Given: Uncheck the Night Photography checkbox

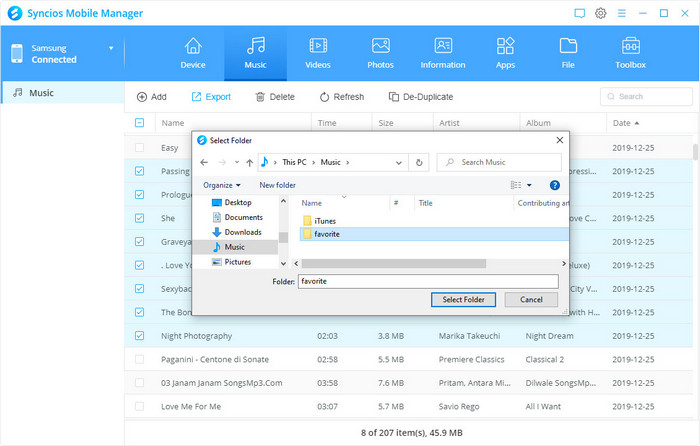Looking at the screenshot, I should coord(139,336).
